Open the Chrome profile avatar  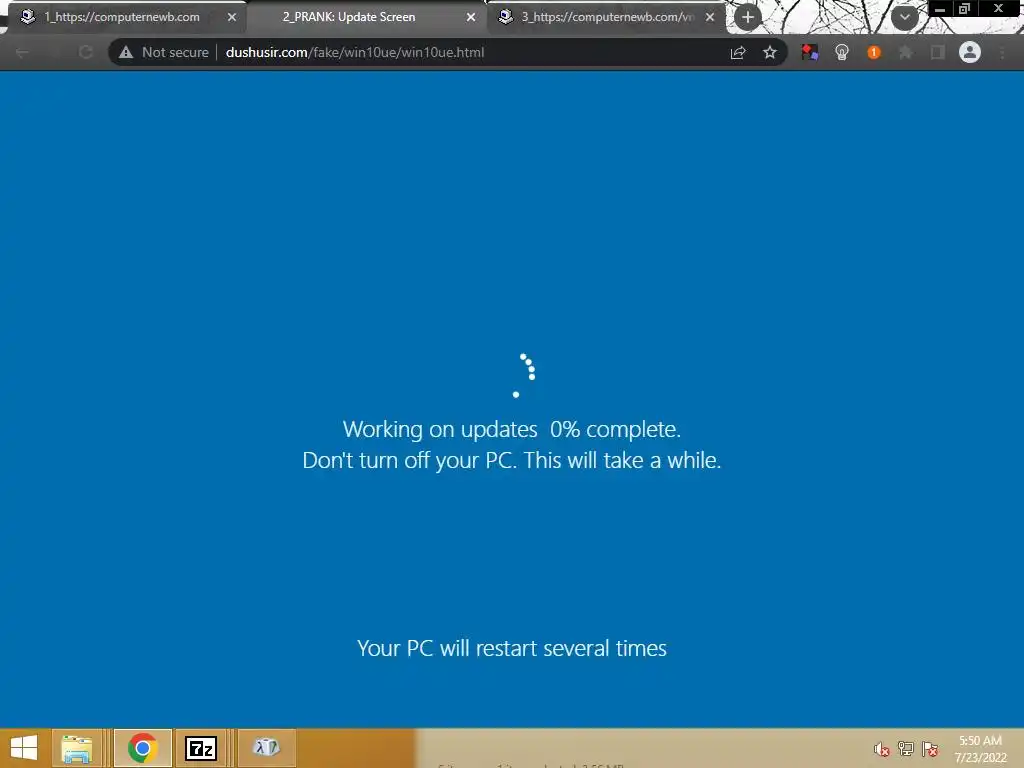point(970,52)
